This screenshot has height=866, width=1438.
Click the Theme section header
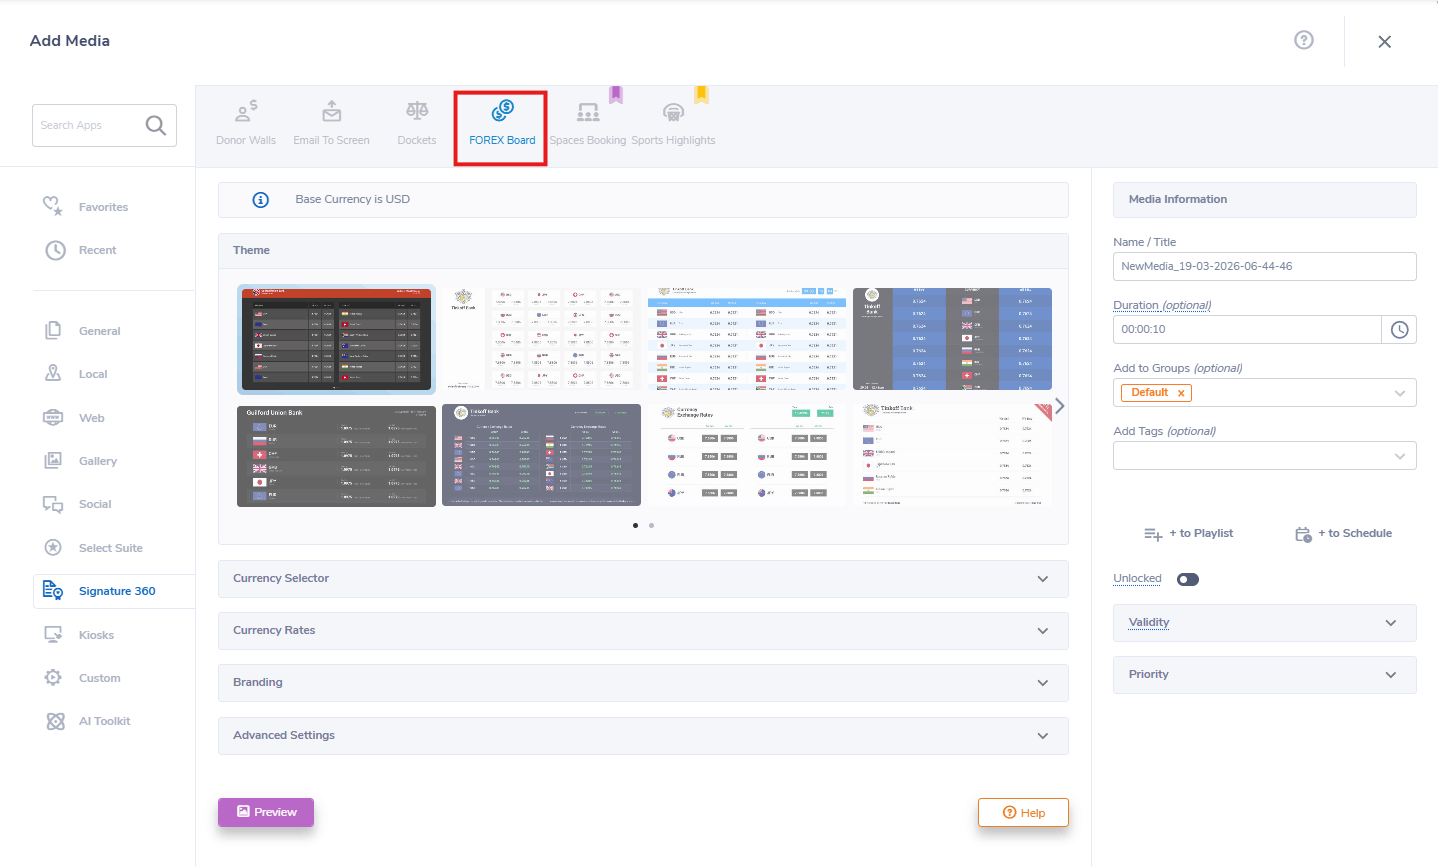pos(643,251)
